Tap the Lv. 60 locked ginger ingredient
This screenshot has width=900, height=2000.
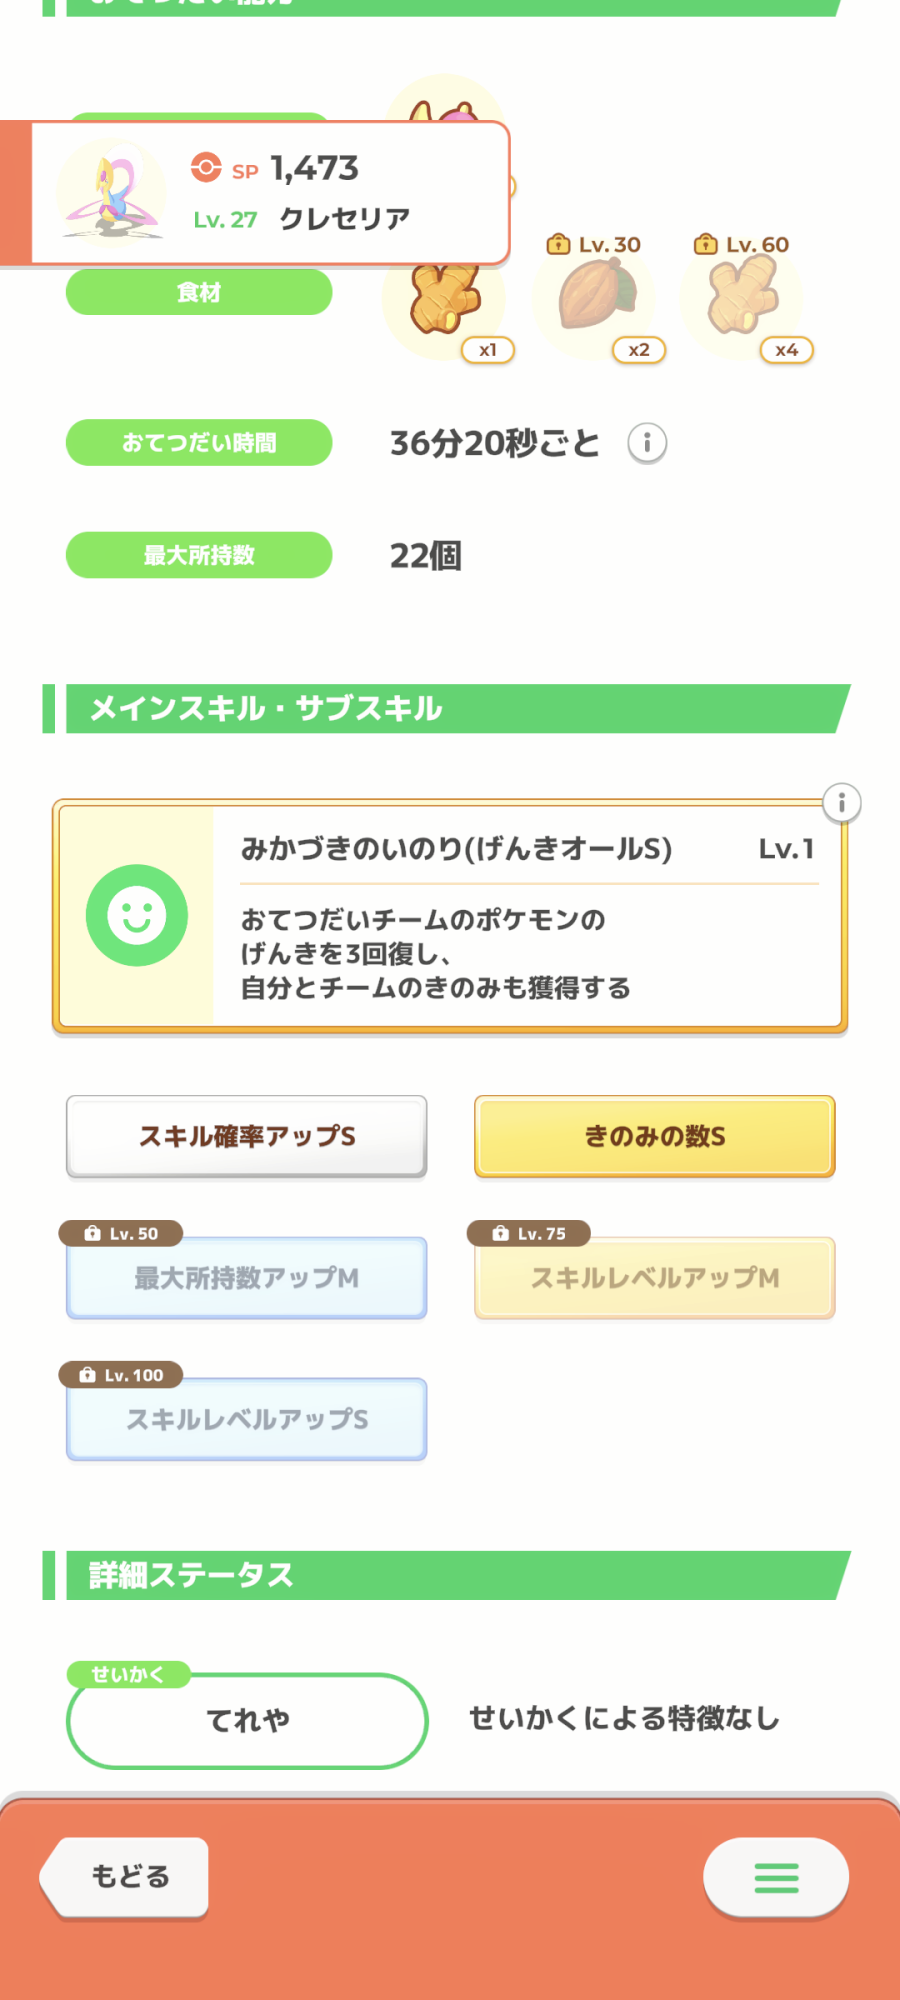coord(742,296)
